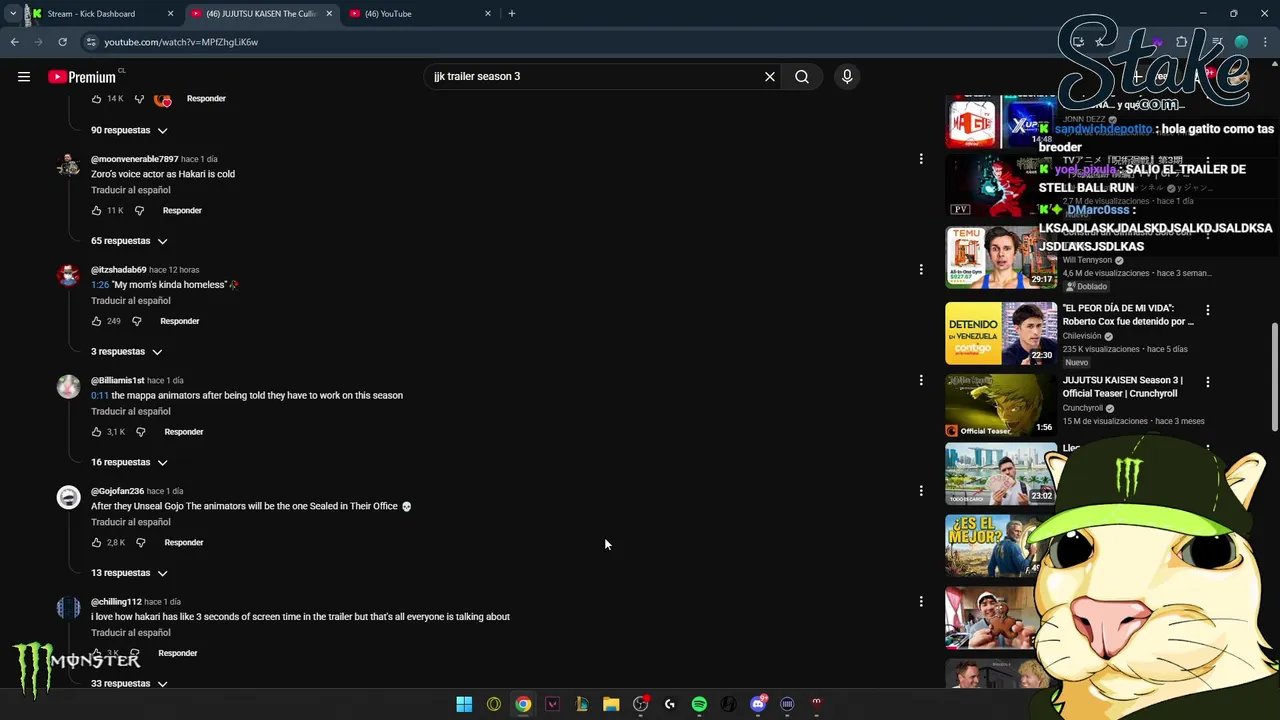Open @Gojofan236 channel avatar
The width and height of the screenshot is (1280, 720).
pos(68,497)
